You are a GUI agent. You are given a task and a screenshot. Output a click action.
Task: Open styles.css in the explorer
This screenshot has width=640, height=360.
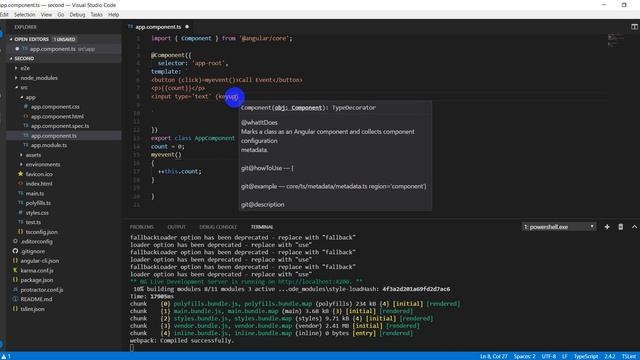pos(37,213)
